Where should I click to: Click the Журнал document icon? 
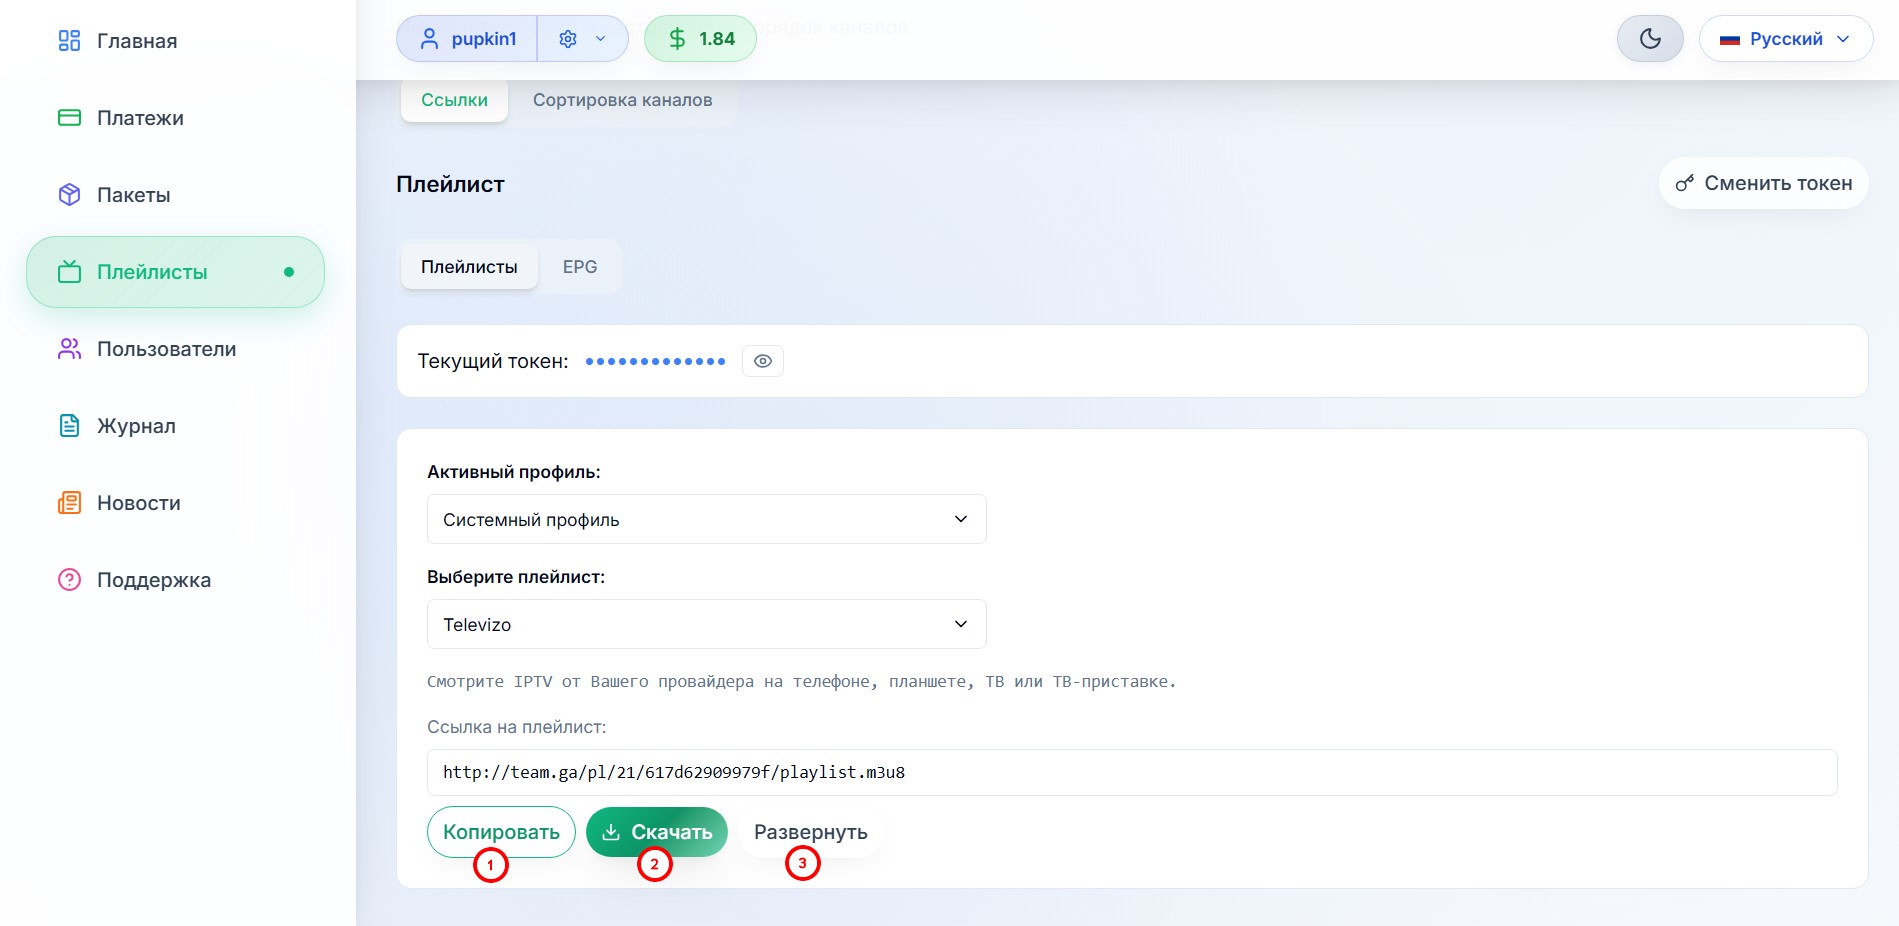pos(69,426)
